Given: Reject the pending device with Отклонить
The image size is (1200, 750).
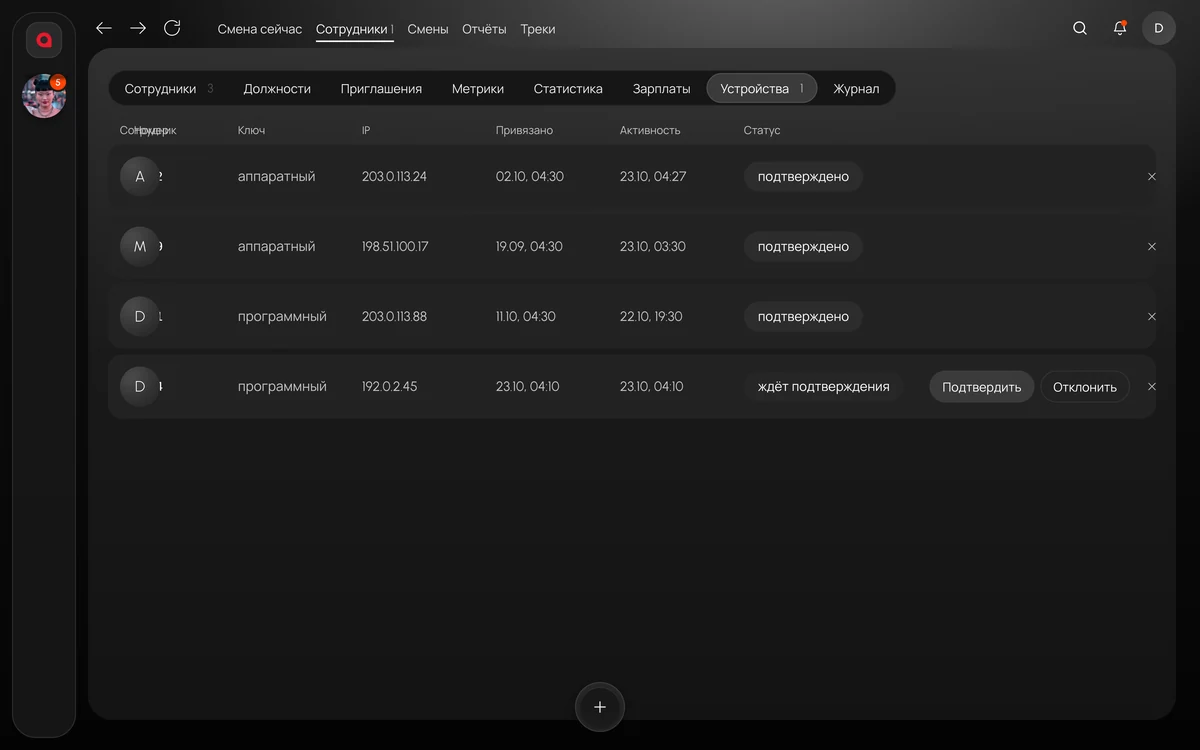Looking at the screenshot, I should 1085,387.
